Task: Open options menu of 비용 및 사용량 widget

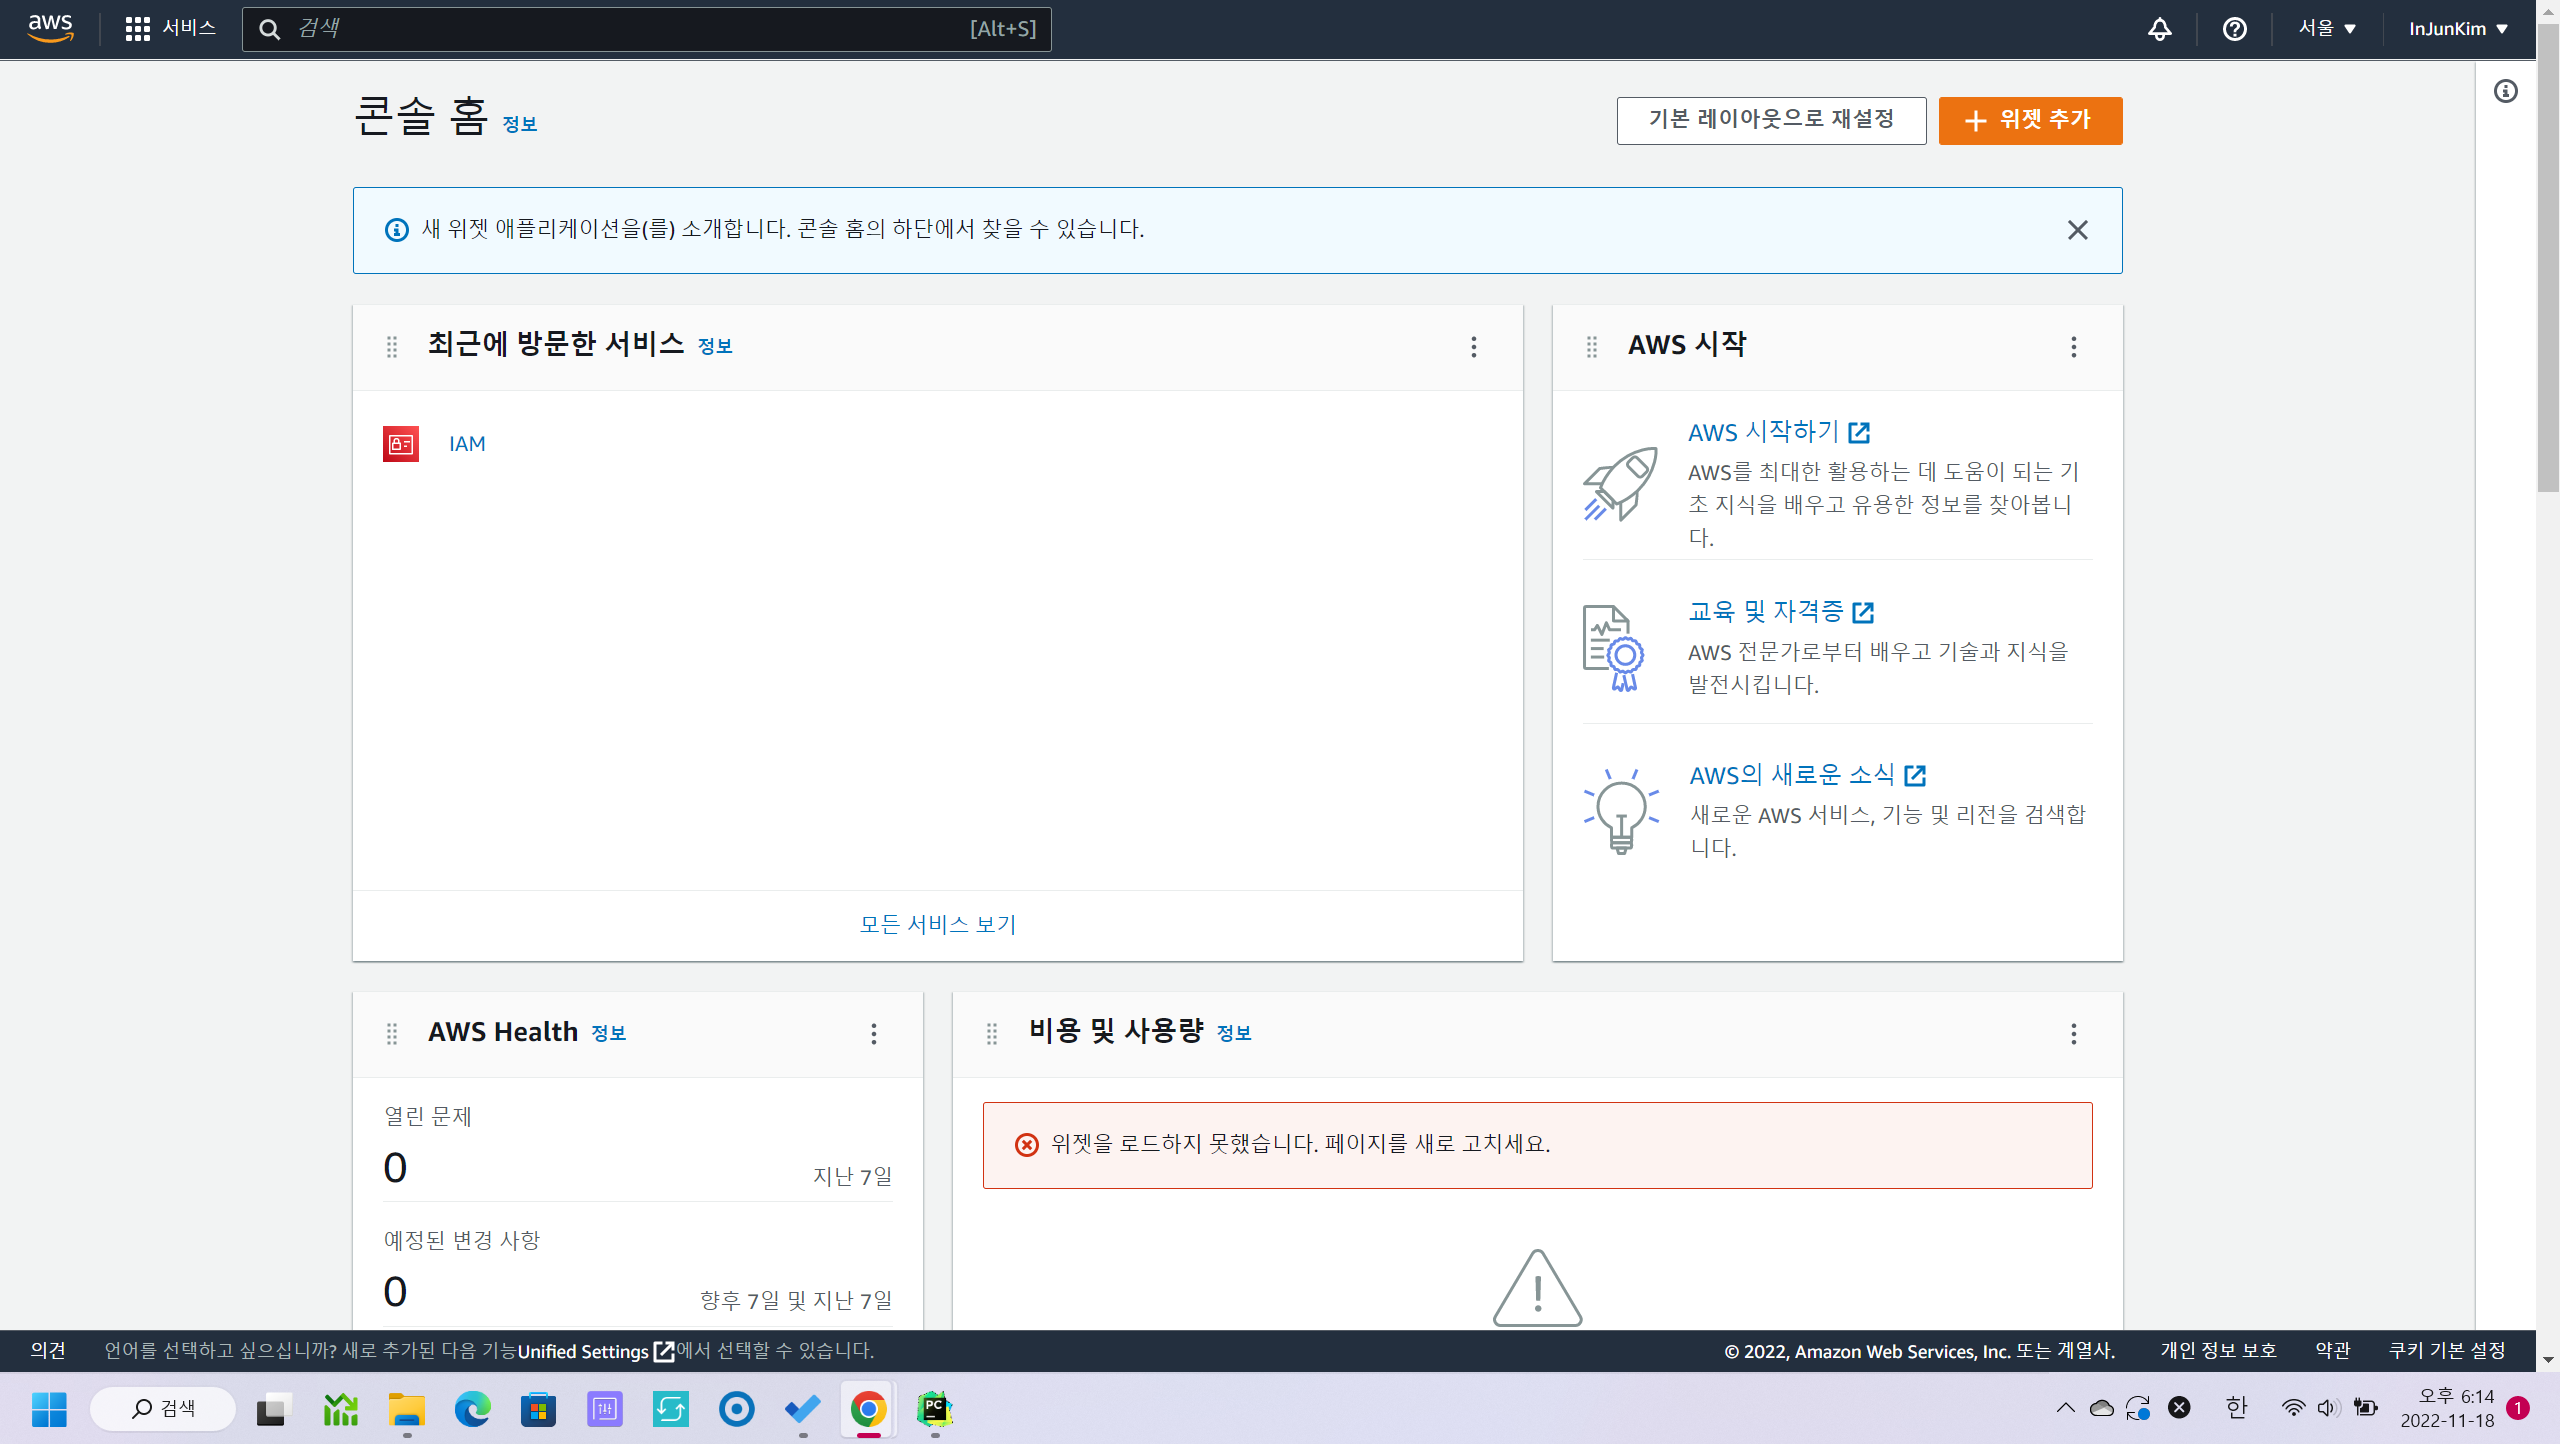Action: pos(2073,1034)
